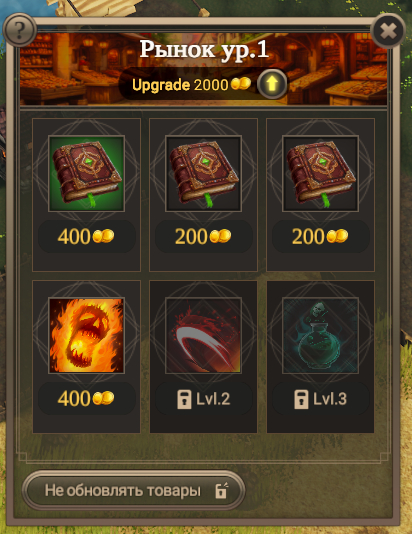Buy fire skull spell for 400 gold
The height and width of the screenshot is (534, 412).
[86, 398]
